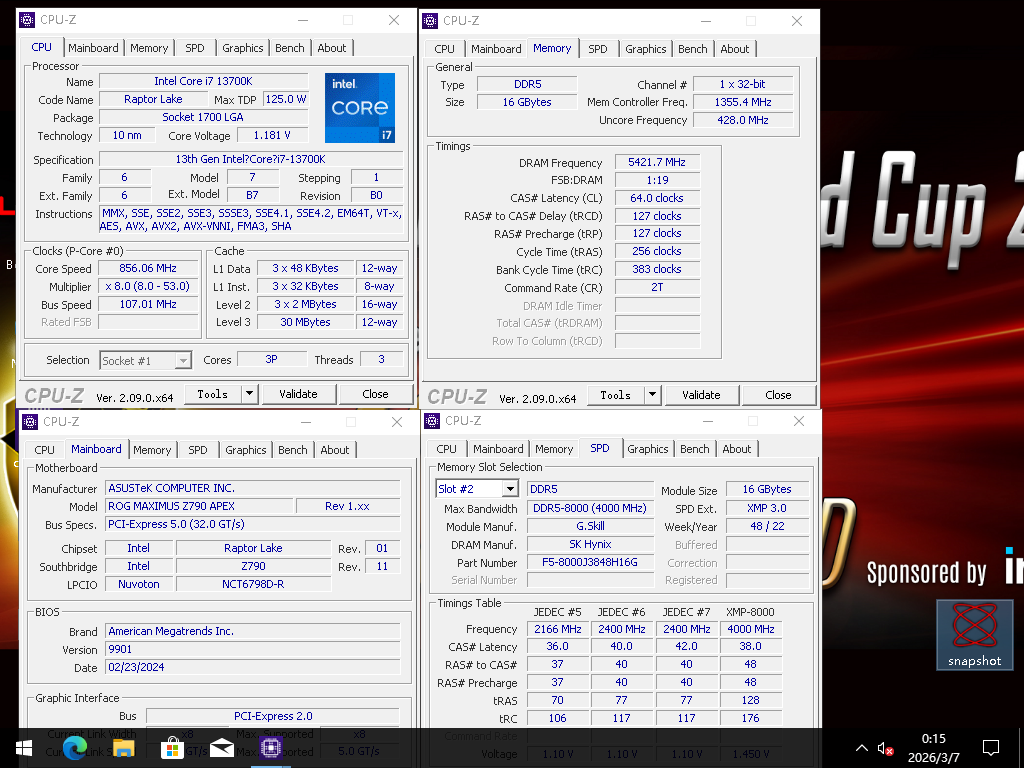Click muted speaker volume icon
The image size is (1024, 768).
886,748
